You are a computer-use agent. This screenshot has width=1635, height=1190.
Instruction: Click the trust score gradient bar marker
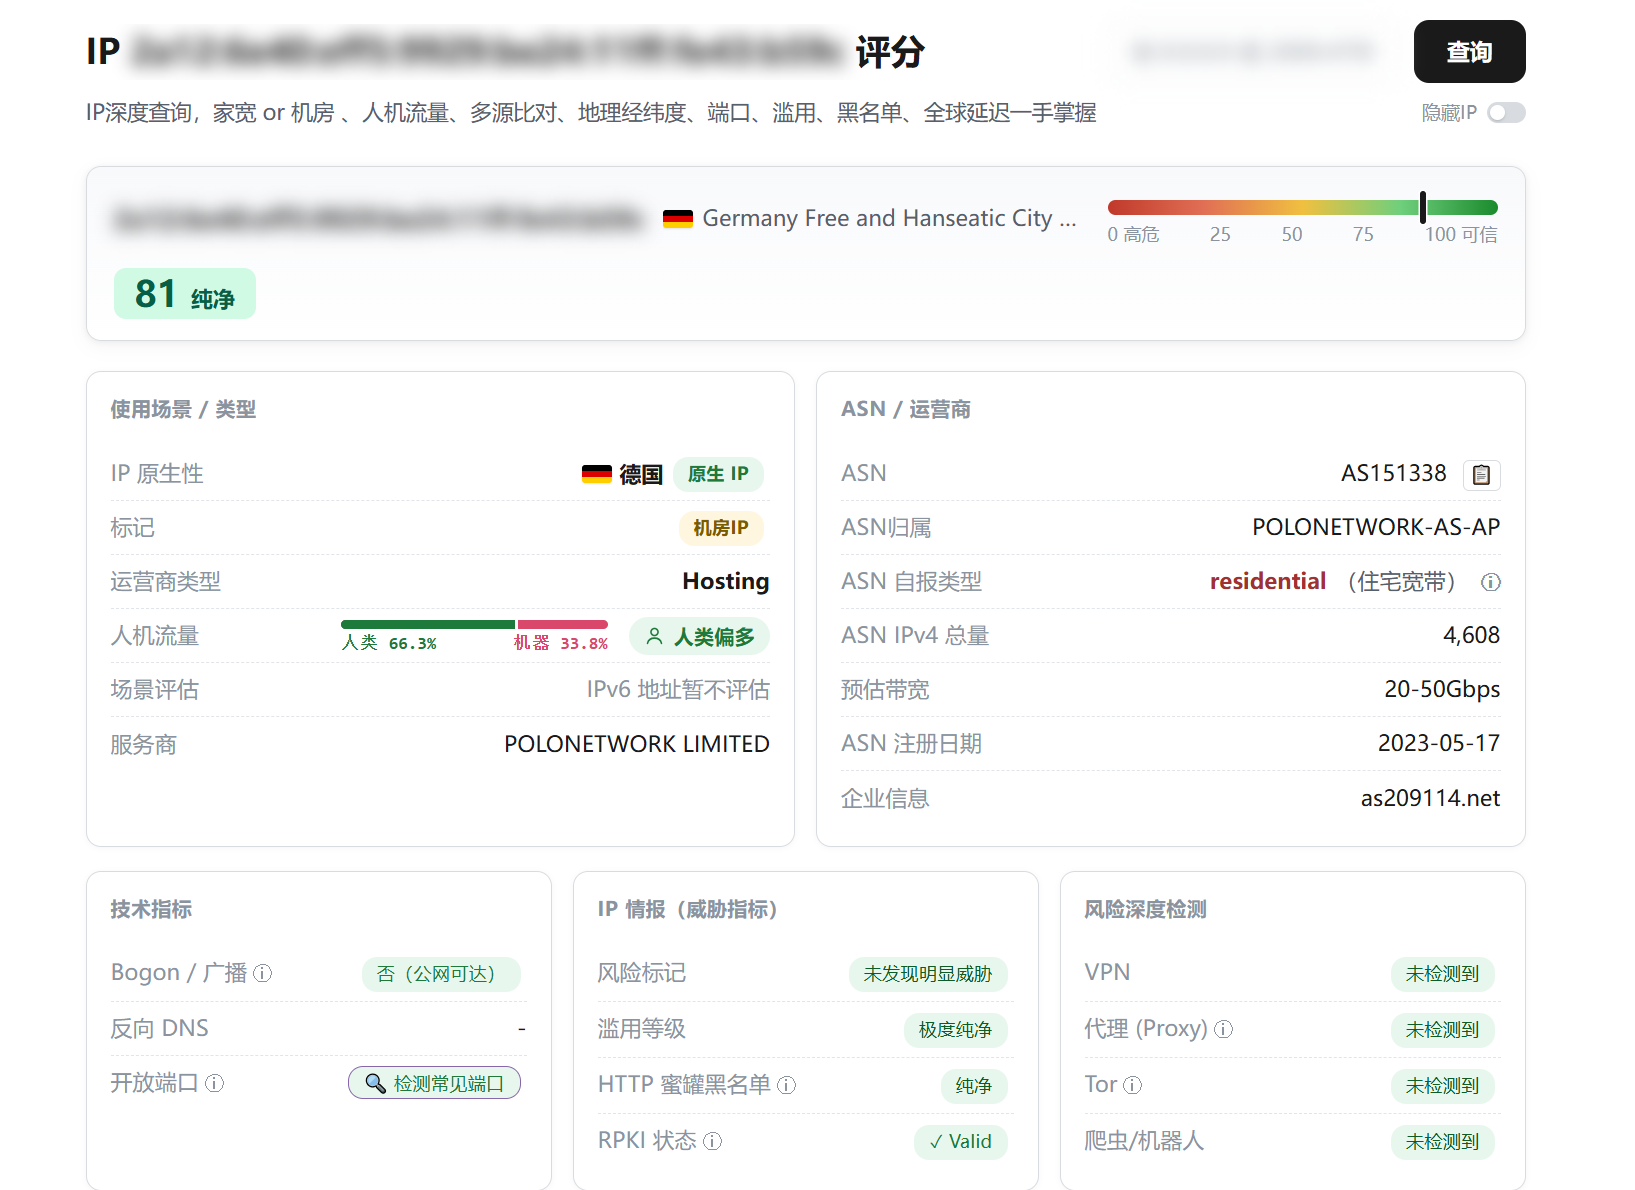(1422, 207)
